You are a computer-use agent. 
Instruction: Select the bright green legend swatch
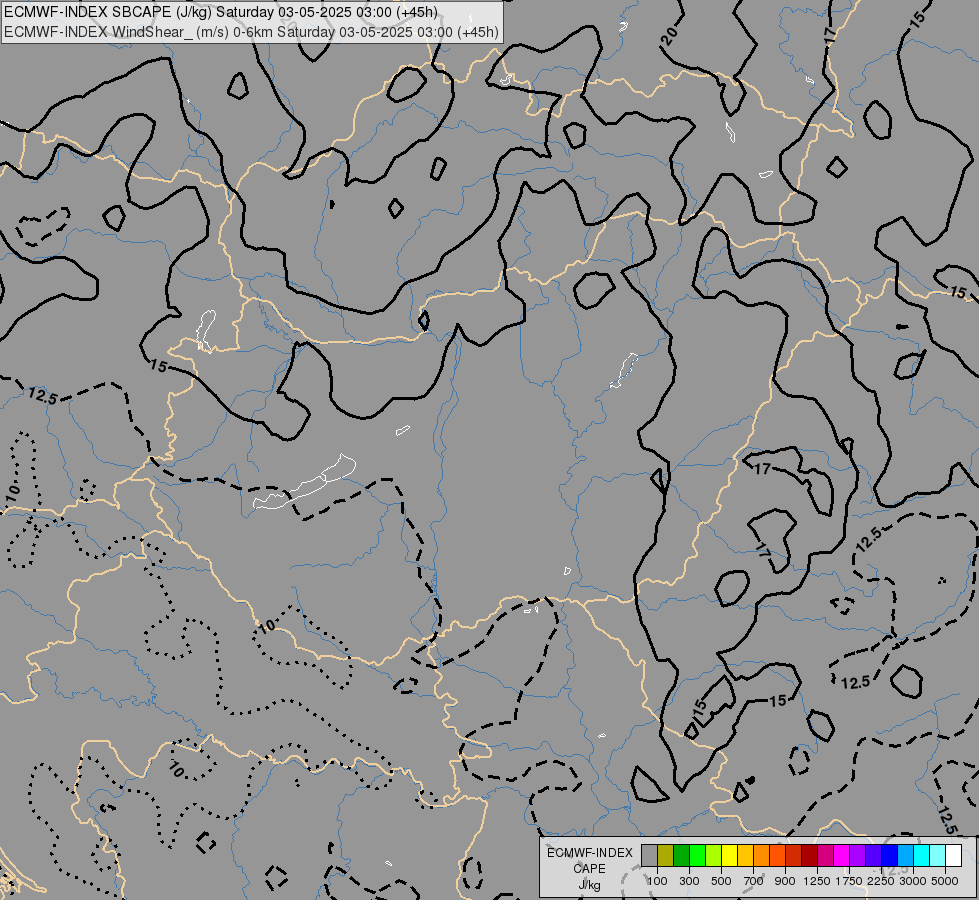[697, 856]
